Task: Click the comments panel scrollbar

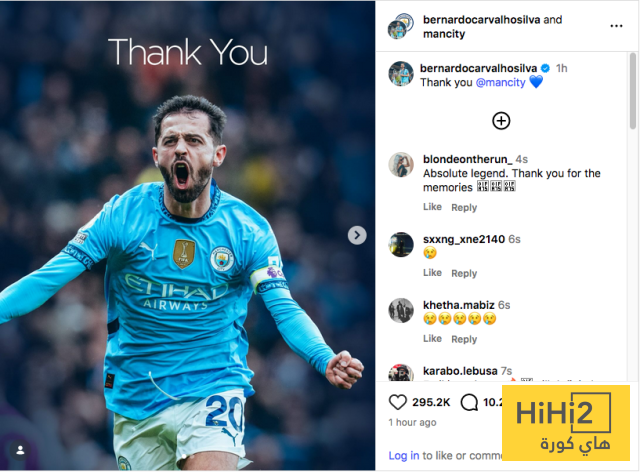Action: click(633, 92)
